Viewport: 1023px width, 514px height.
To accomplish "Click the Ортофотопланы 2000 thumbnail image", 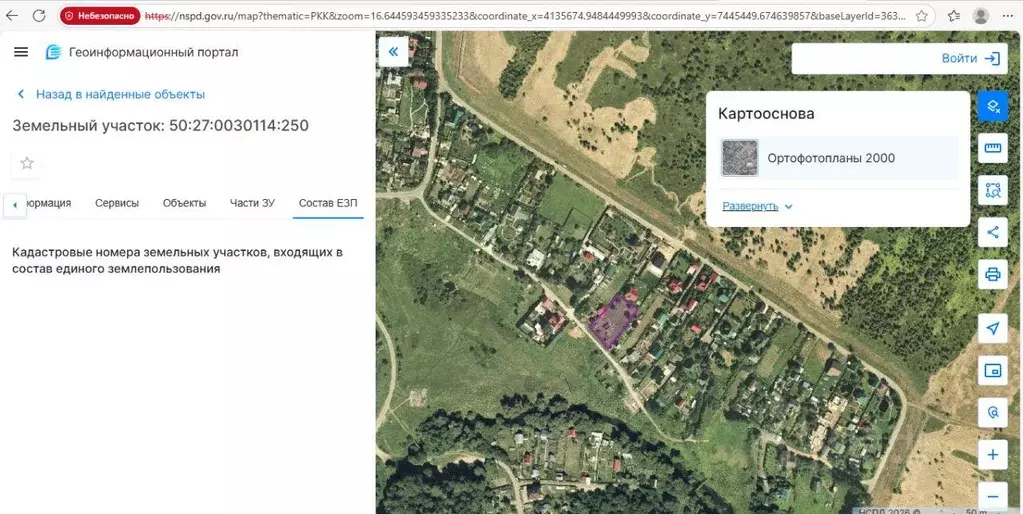I will pos(739,158).
